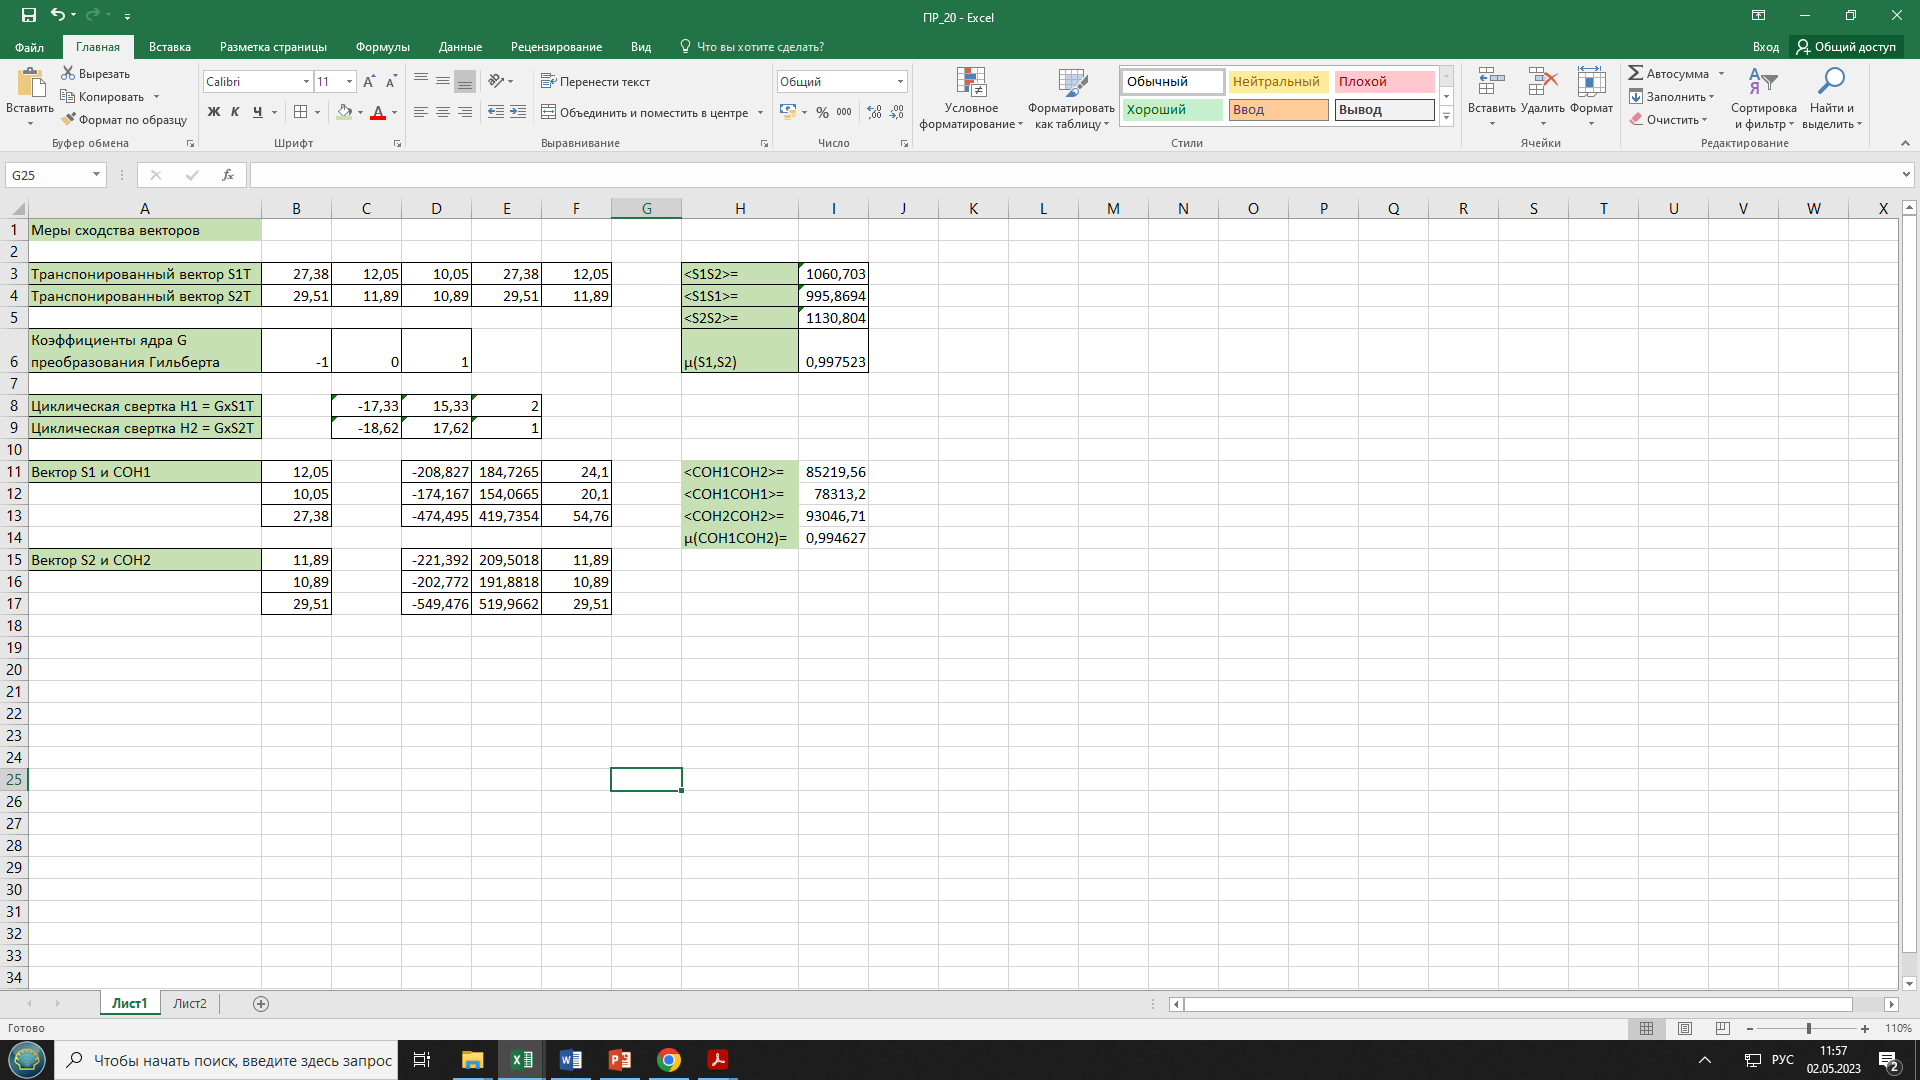Click the decrease indent icon
The width and height of the screenshot is (1920, 1080).
tap(496, 112)
